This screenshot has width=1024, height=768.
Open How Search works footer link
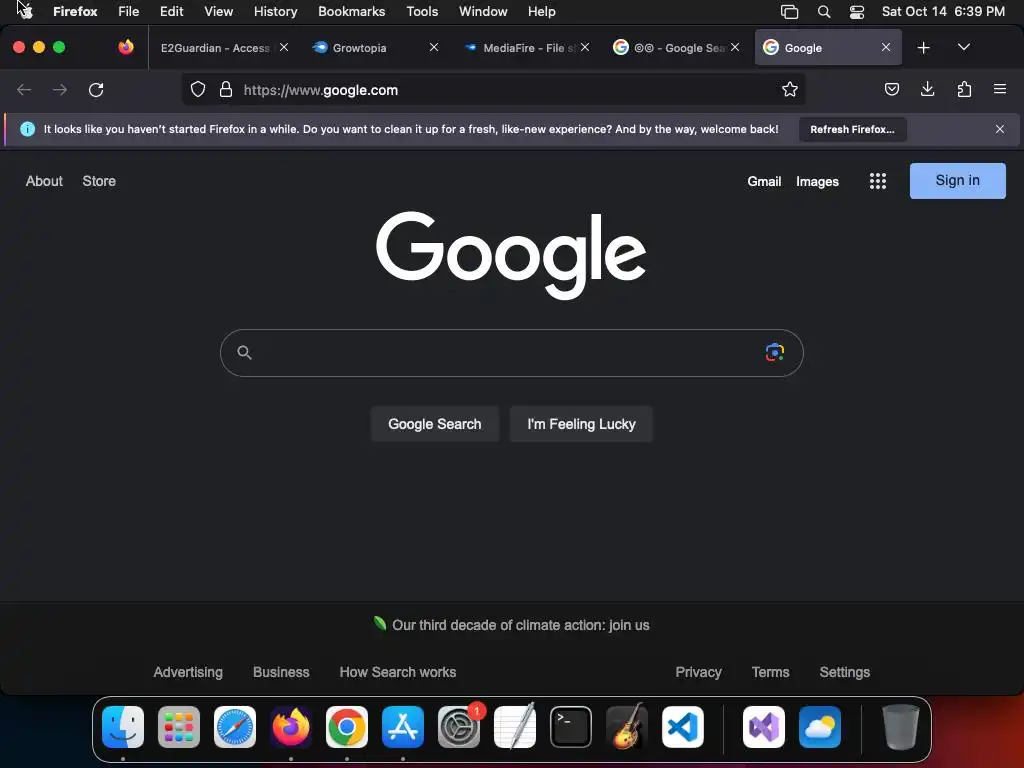[x=398, y=672]
